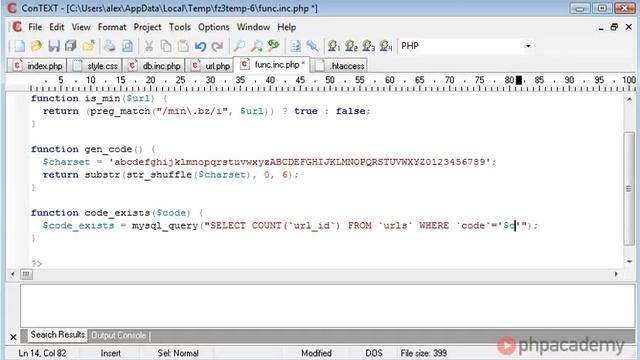The height and width of the screenshot is (360, 640).
Task: Click the stay-on-top pin icon
Action: pyautogui.click(x=312, y=46)
